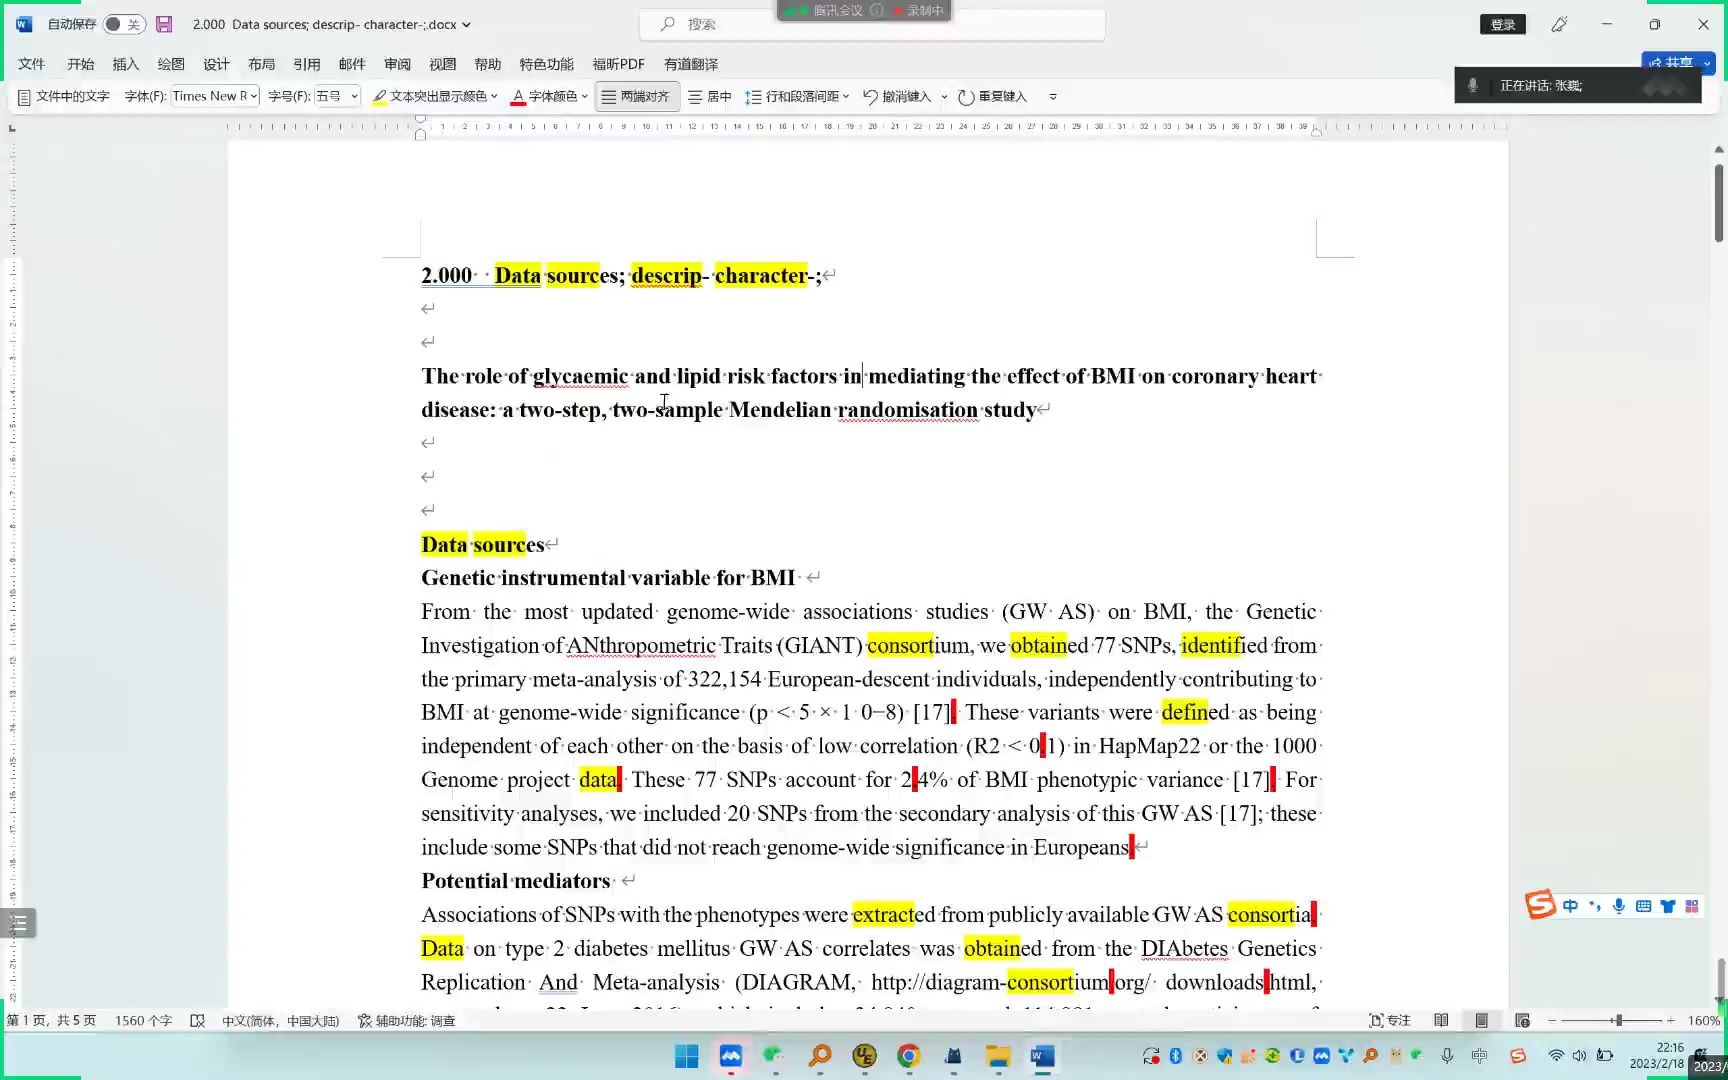The image size is (1728, 1080).
Task: Toggle 两端对齐 justify alignment
Action: 636,97
